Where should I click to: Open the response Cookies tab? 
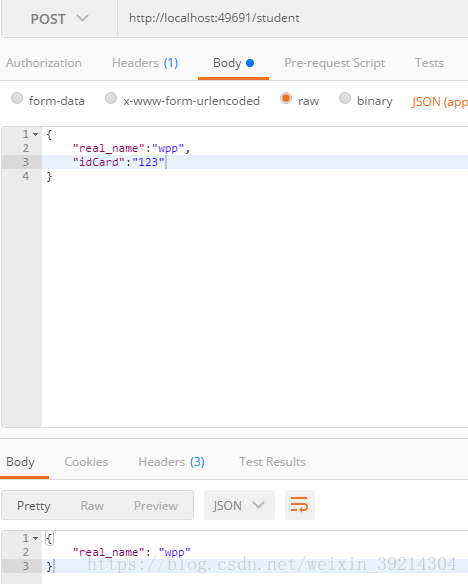[86, 462]
